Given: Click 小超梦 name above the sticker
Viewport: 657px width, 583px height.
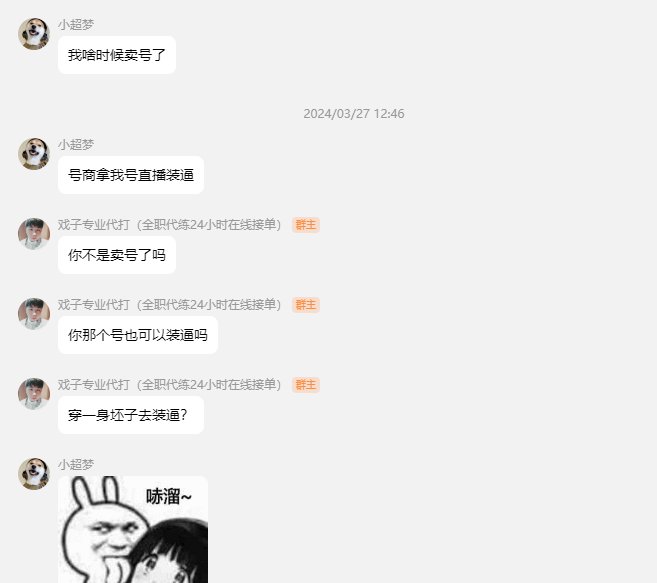Looking at the screenshot, I should pos(76,464).
